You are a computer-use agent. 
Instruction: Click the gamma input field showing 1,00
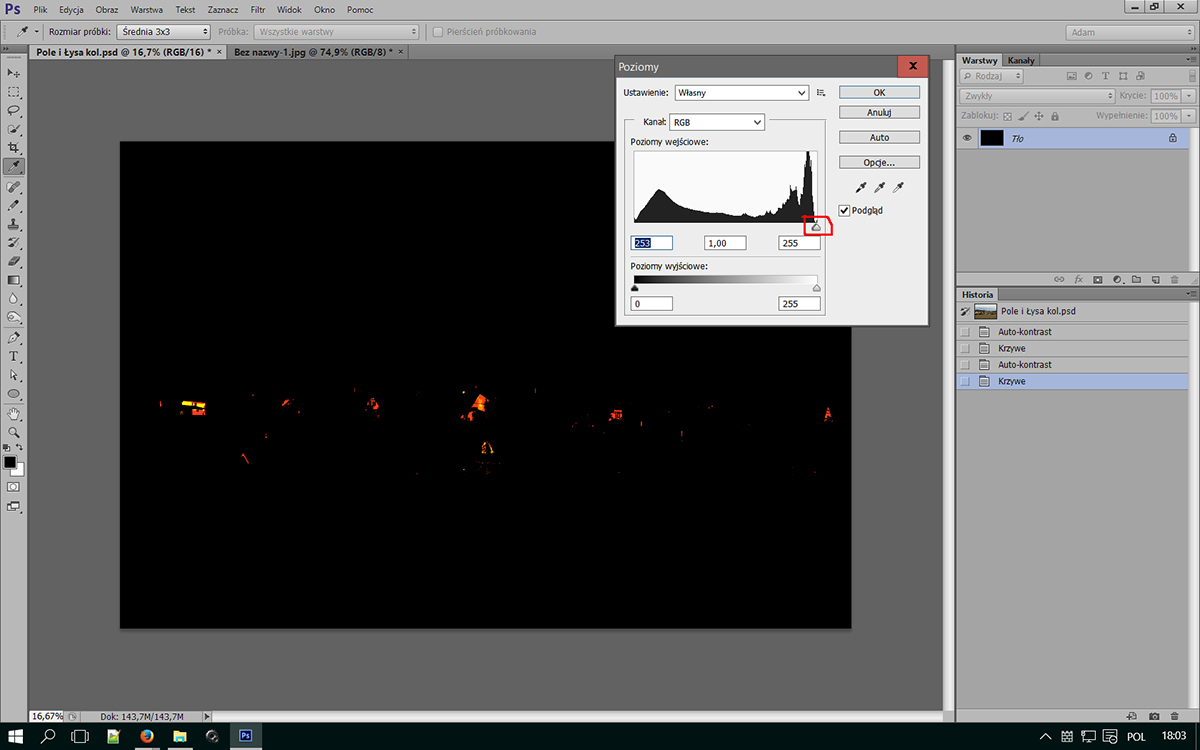click(725, 243)
